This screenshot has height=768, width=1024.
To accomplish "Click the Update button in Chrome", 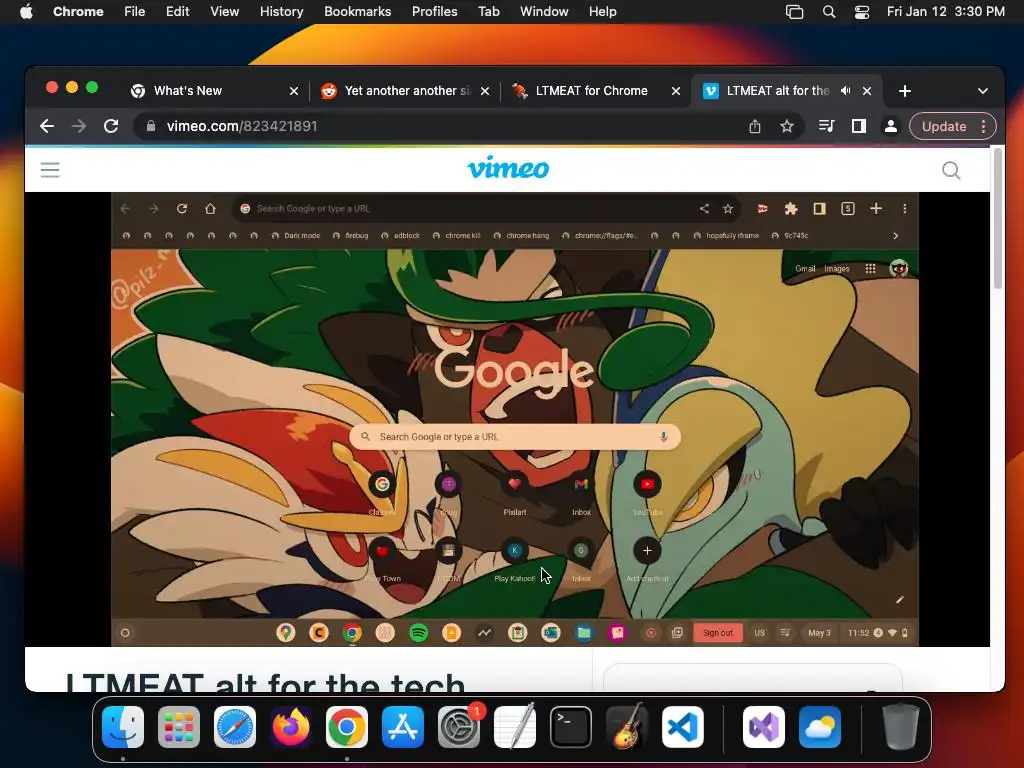I will pos(944,126).
